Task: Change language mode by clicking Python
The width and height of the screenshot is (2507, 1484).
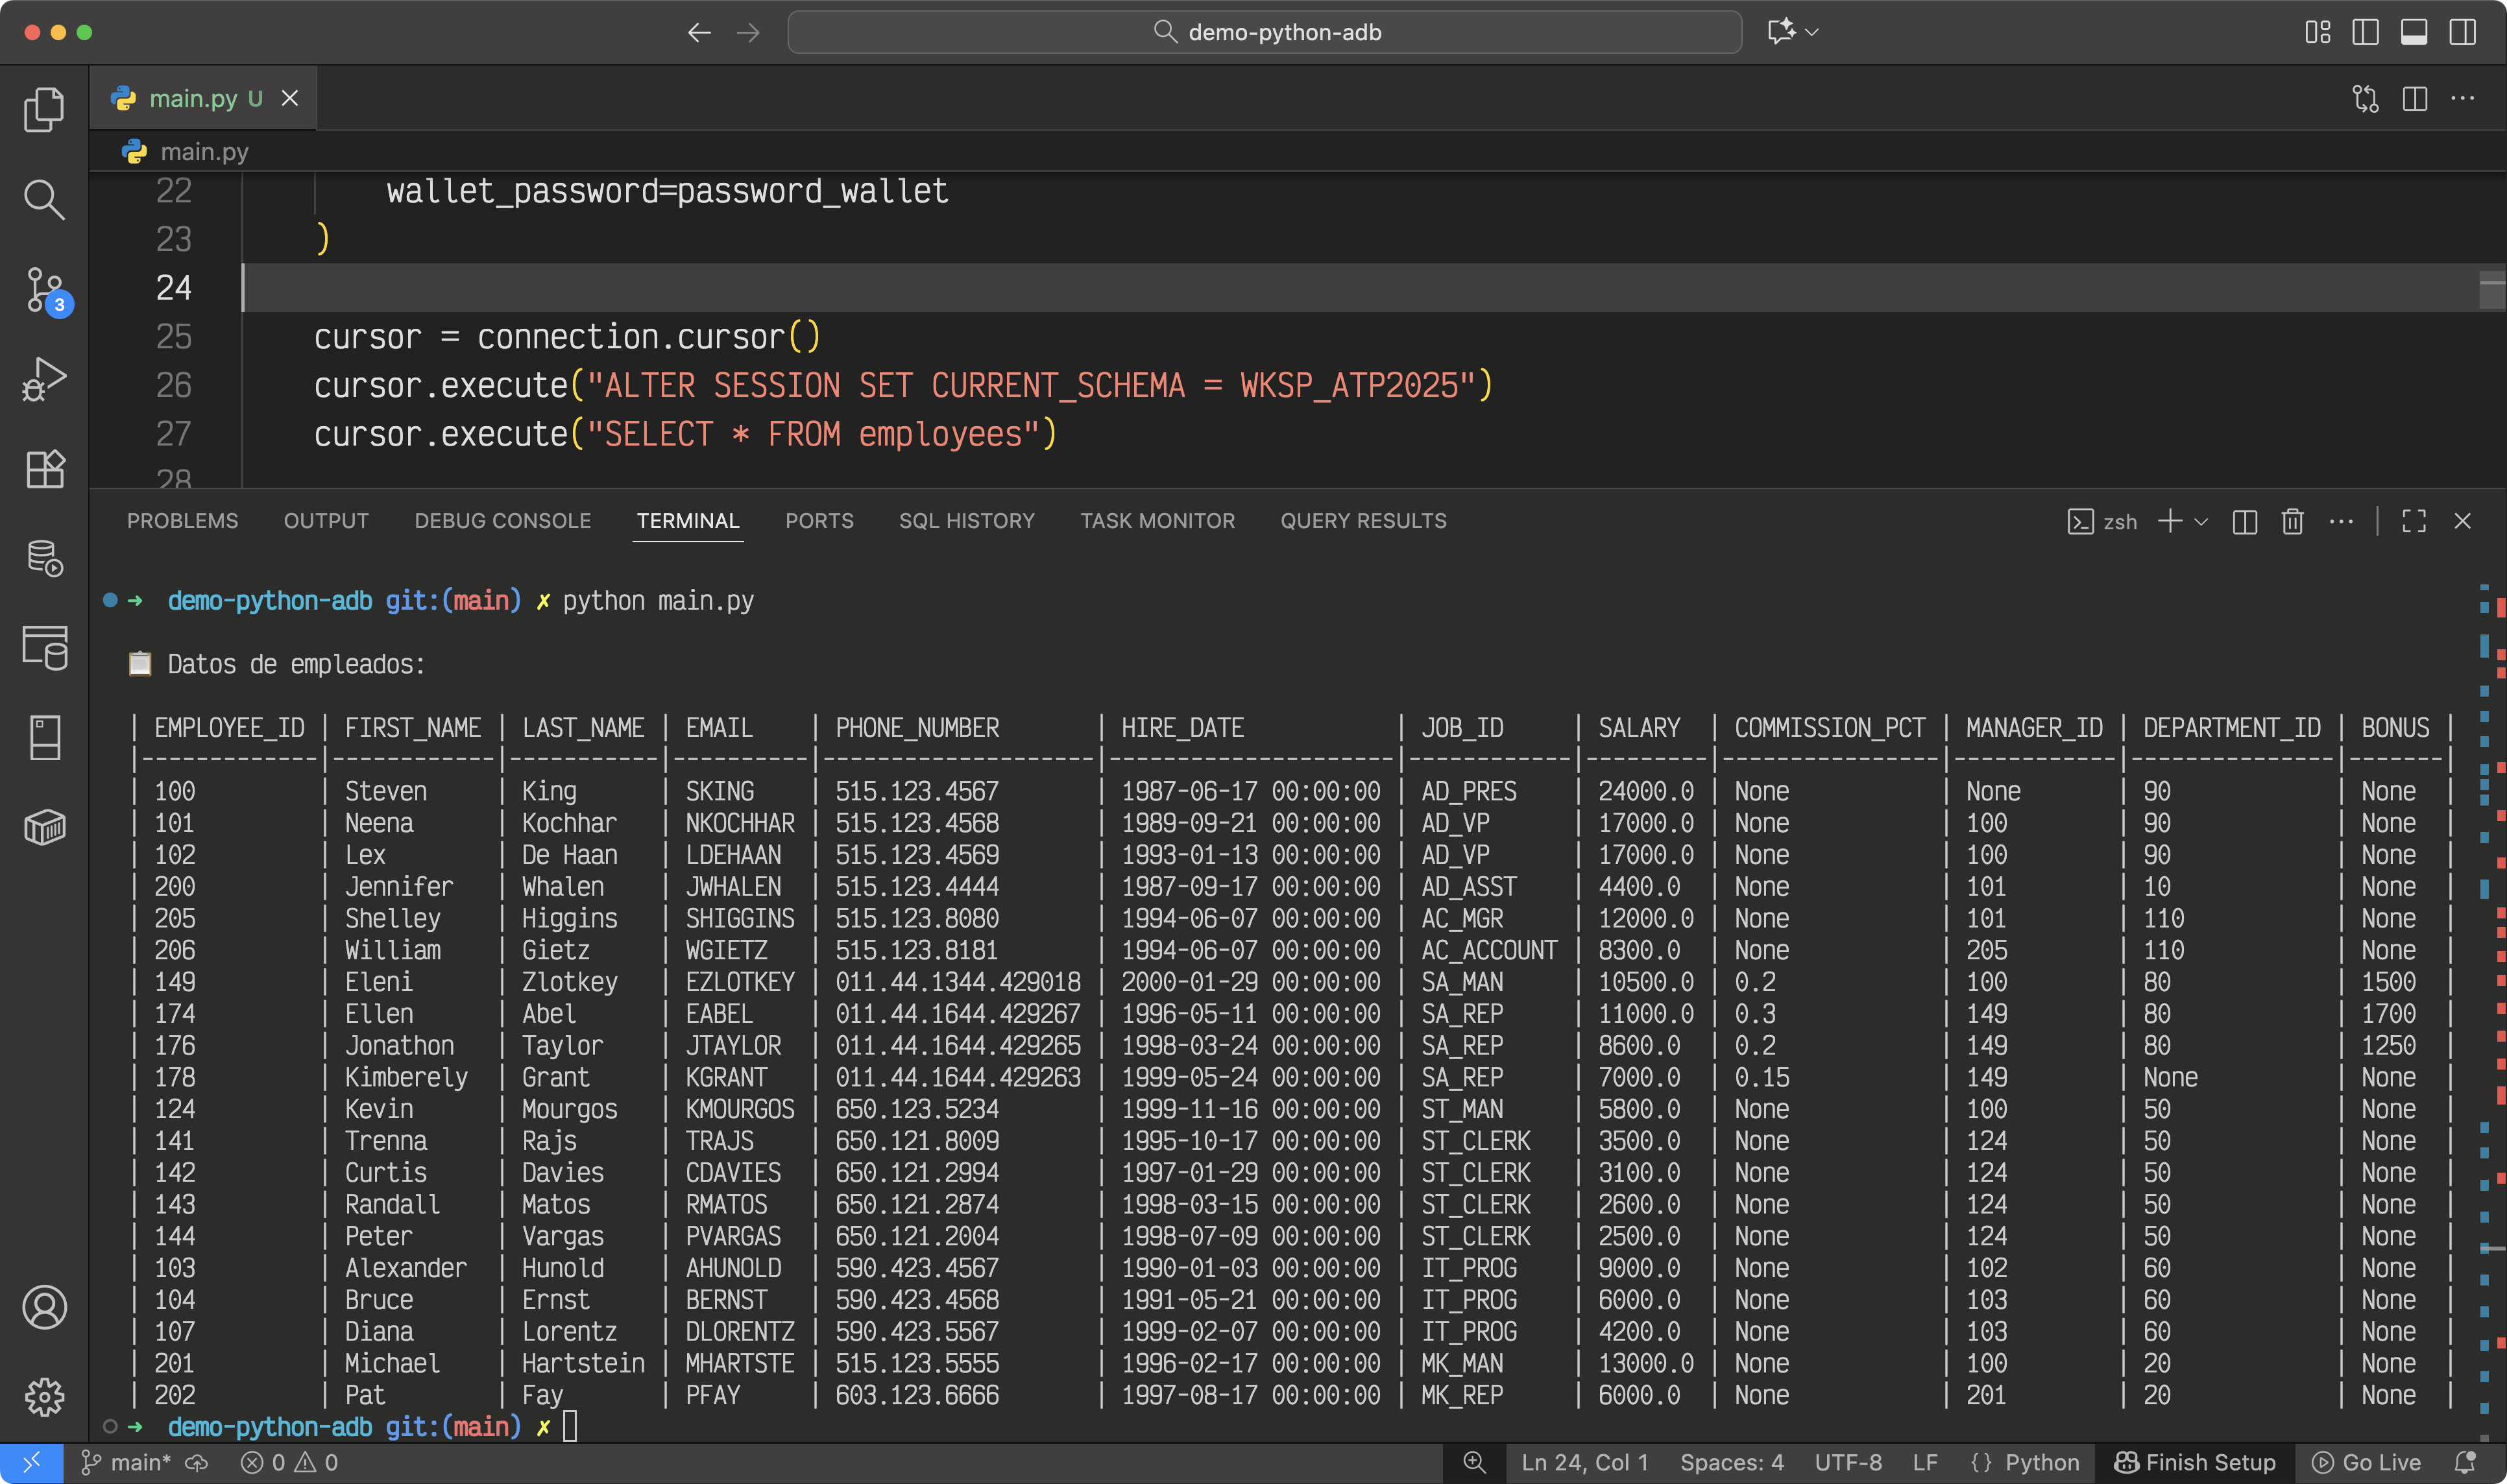Action: (x=2042, y=1461)
